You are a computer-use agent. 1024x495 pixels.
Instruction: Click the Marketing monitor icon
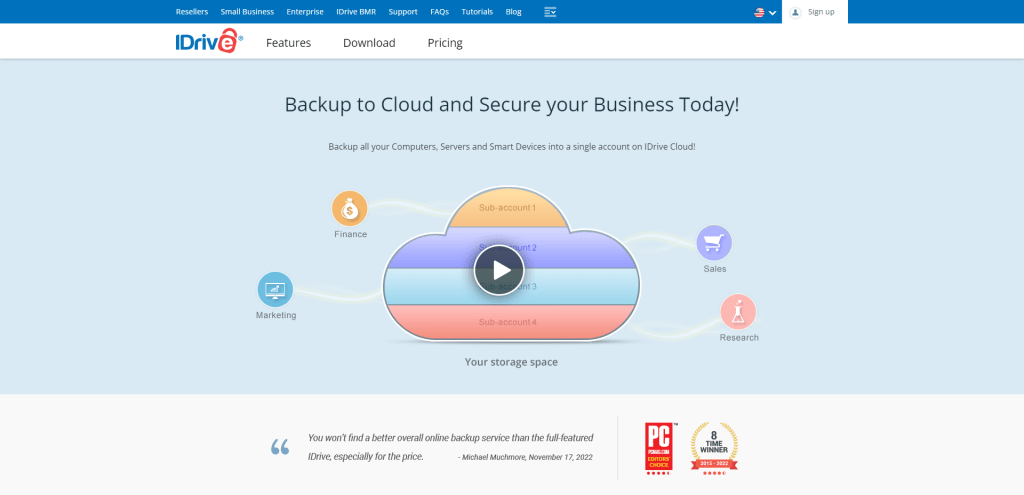tap(275, 289)
